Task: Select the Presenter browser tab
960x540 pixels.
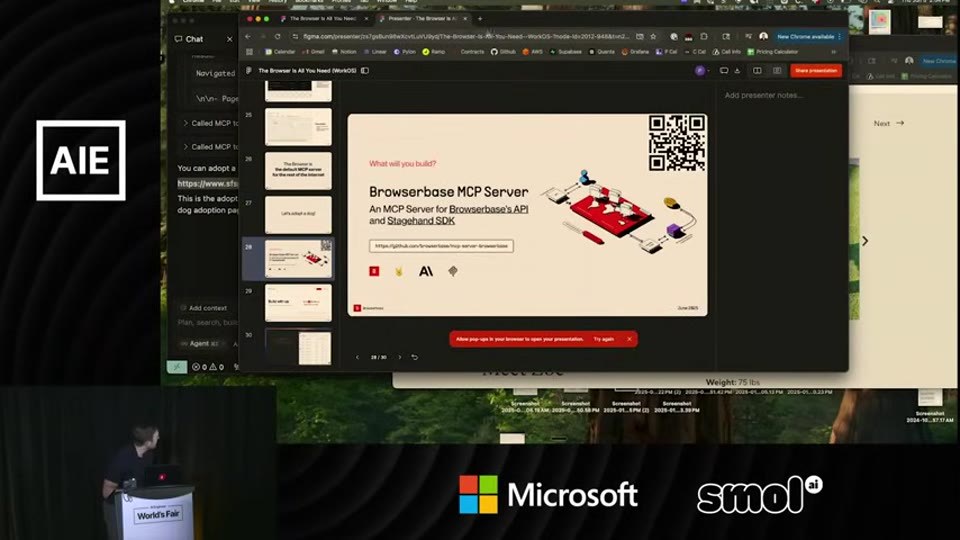Action: 422,19
